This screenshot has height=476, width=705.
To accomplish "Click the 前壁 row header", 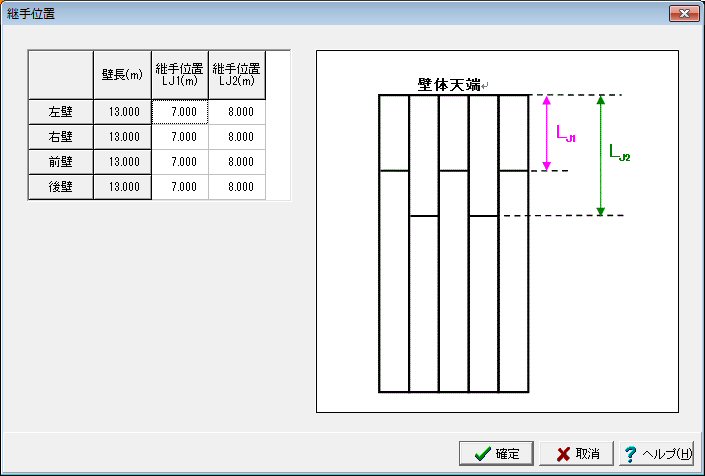I will click(x=61, y=162).
